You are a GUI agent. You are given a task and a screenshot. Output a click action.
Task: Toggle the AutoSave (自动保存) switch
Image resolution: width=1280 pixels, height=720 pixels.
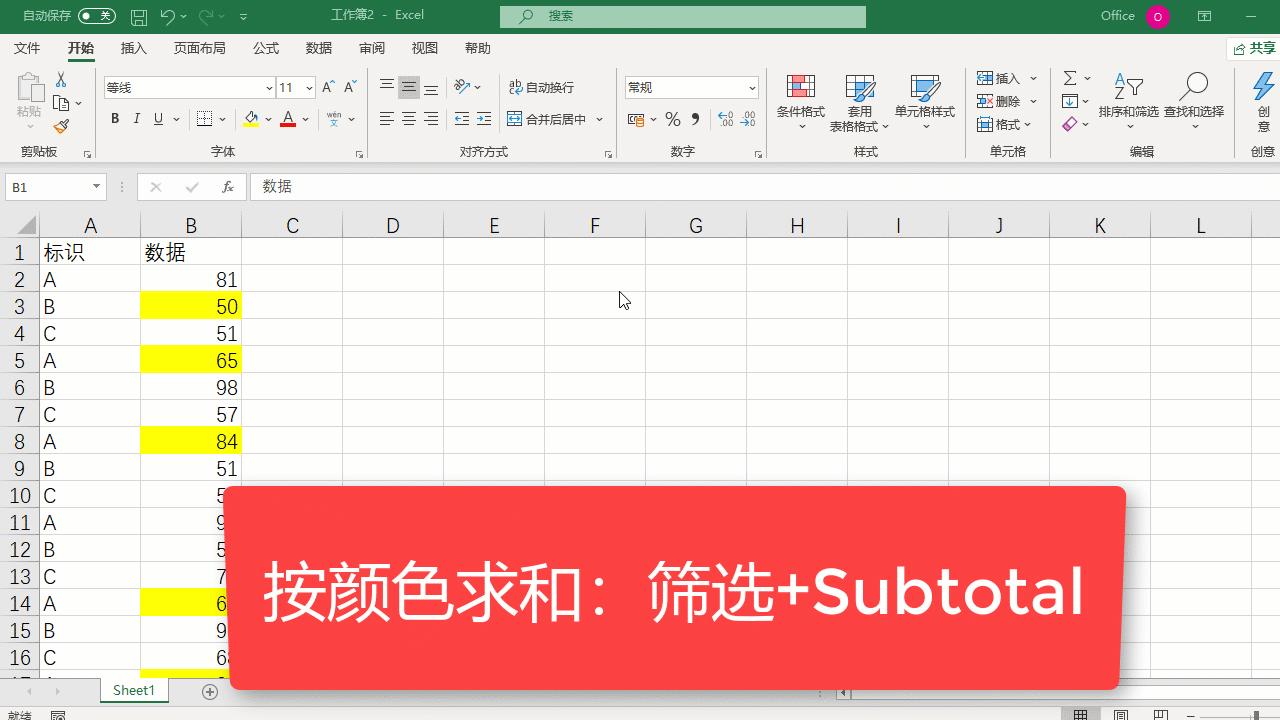[97, 16]
